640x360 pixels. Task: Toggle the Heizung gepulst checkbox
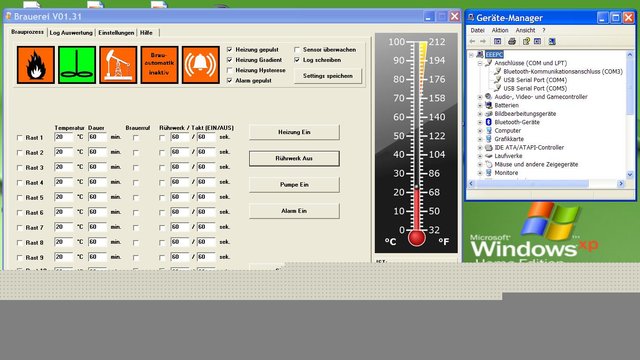(229, 49)
